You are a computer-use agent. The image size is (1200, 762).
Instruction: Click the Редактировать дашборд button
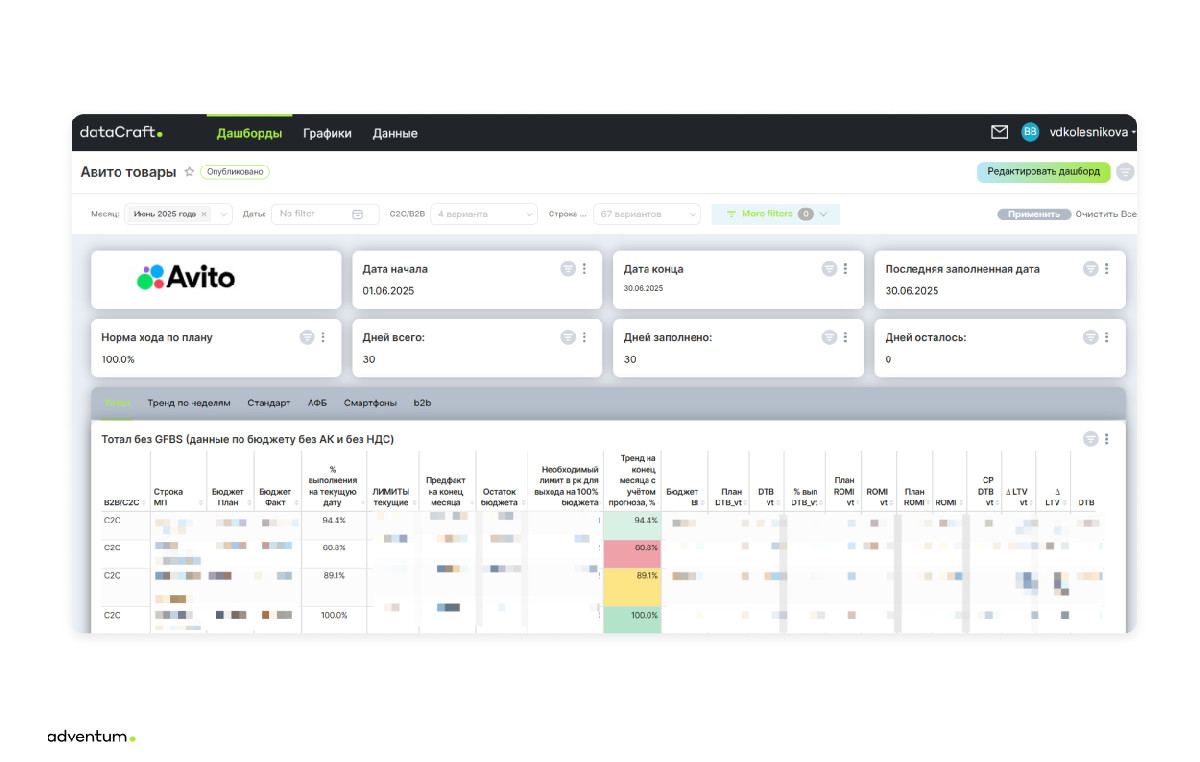click(1043, 172)
